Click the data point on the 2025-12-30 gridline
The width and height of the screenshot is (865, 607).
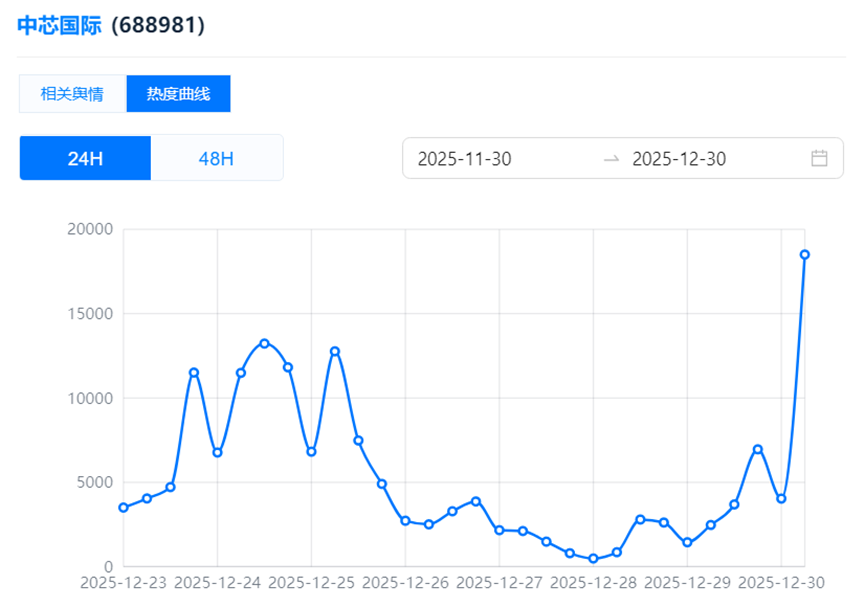click(781, 499)
